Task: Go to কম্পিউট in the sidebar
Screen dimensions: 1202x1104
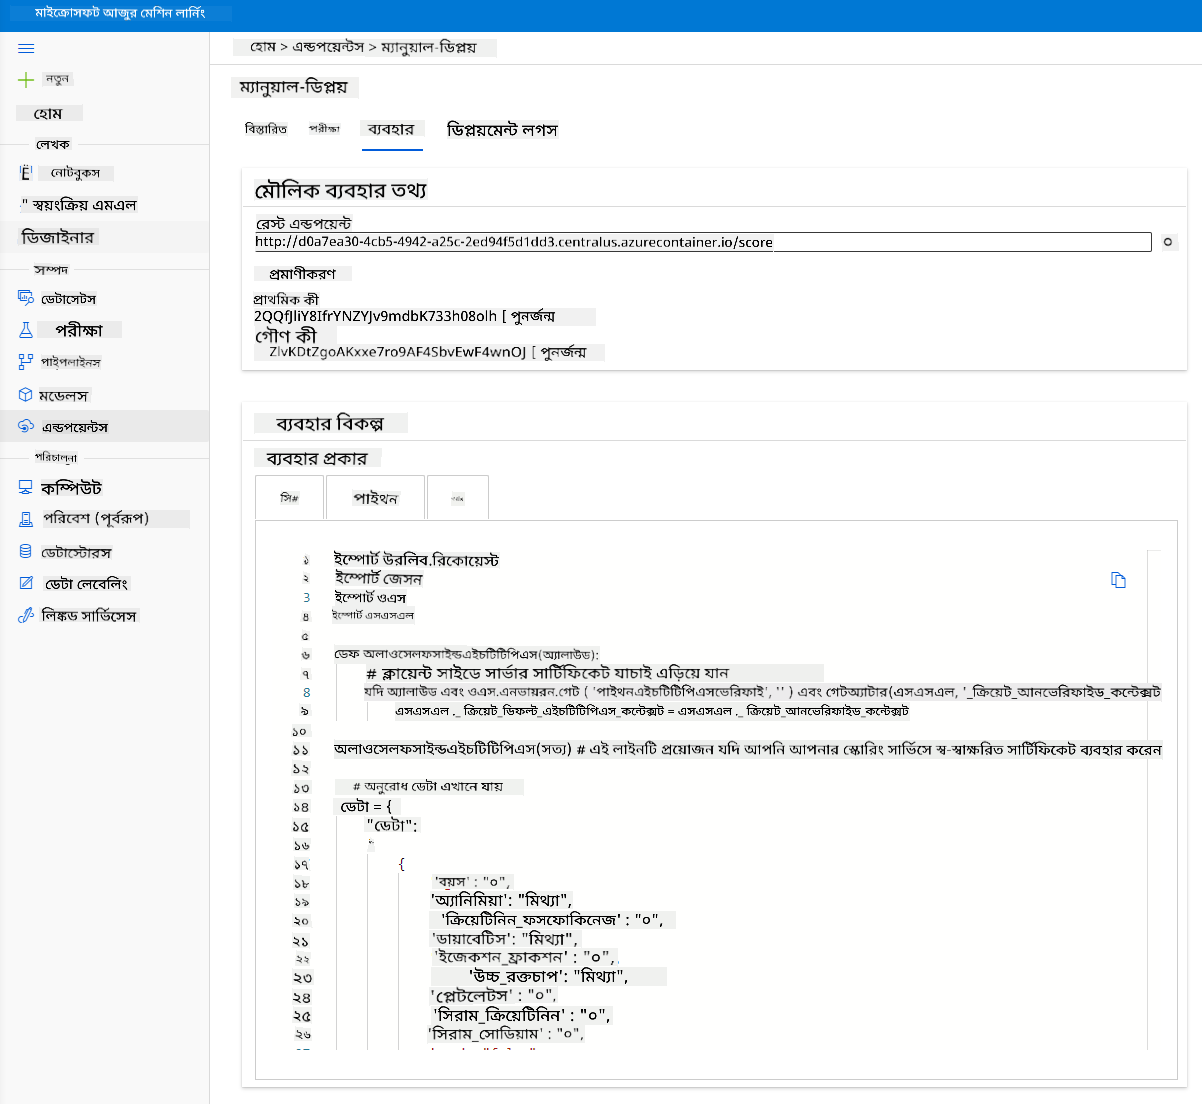Action: [x=71, y=488]
